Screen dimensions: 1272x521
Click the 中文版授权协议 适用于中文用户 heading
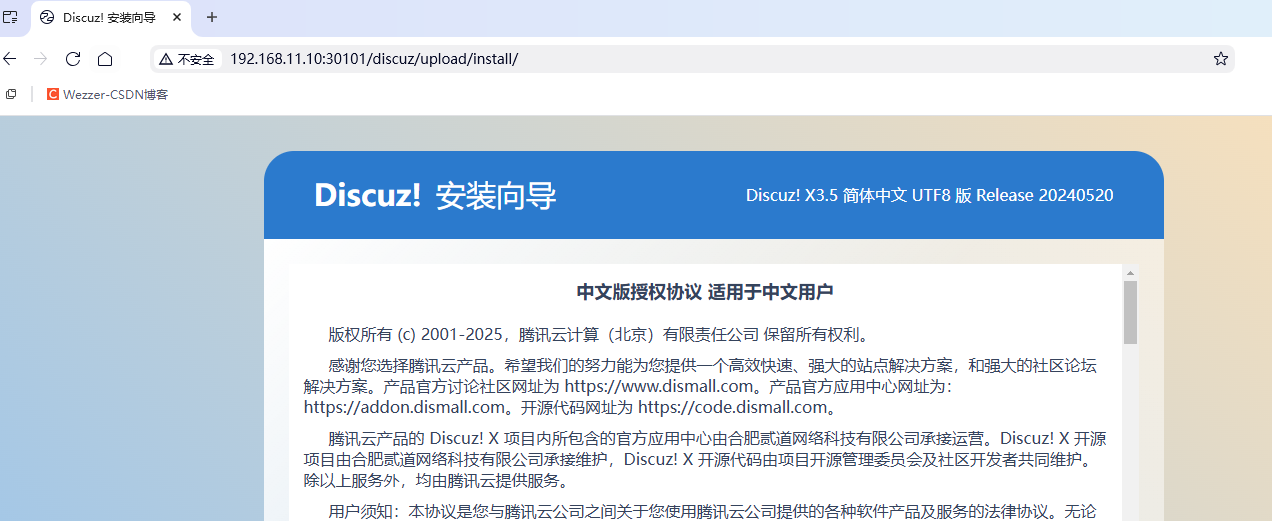(x=705, y=292)
